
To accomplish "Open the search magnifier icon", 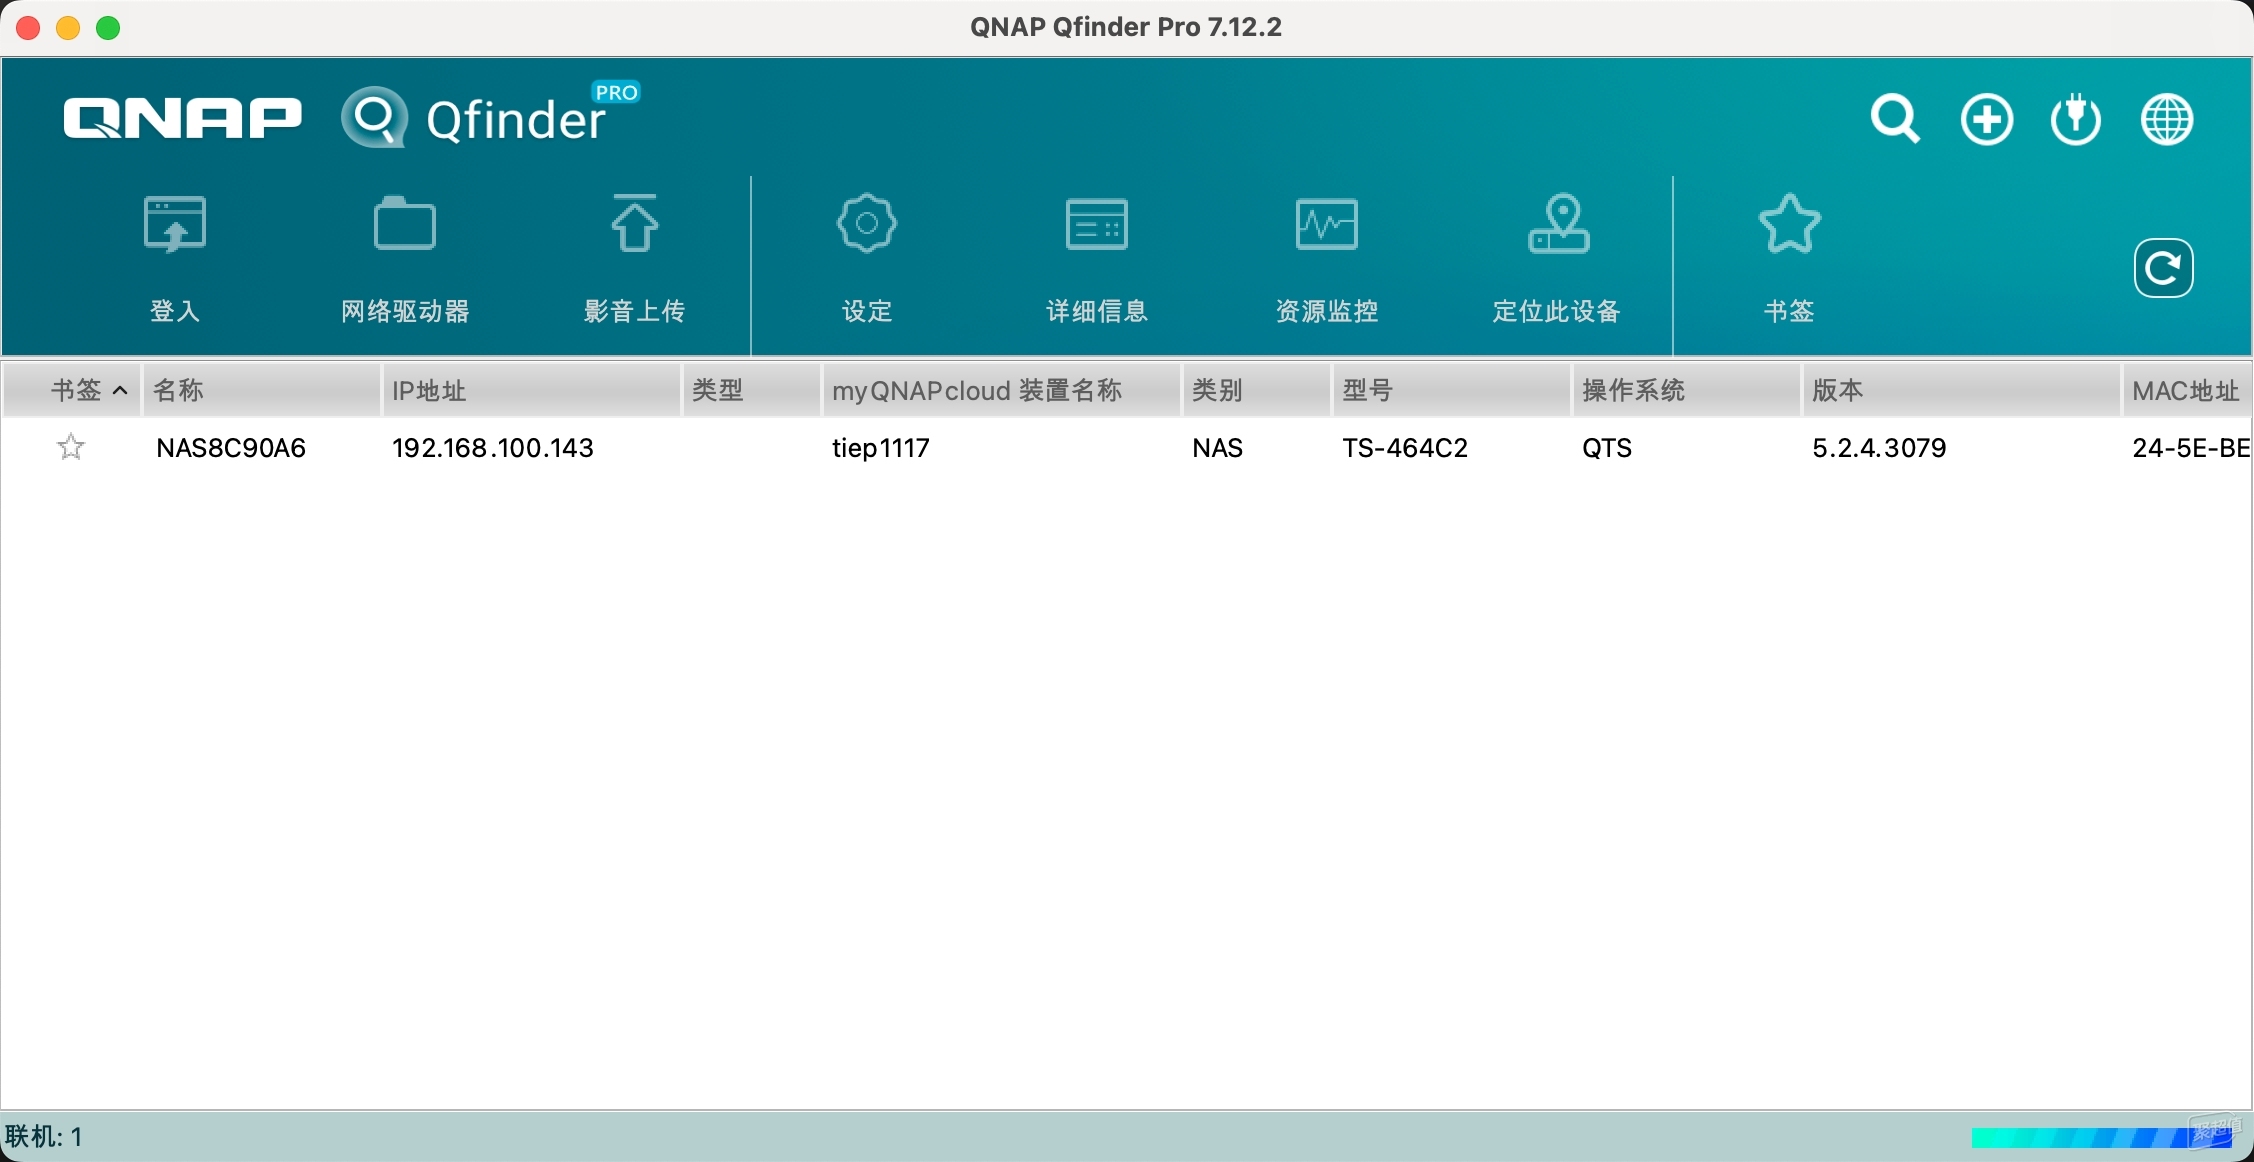I will [1895, 120].
